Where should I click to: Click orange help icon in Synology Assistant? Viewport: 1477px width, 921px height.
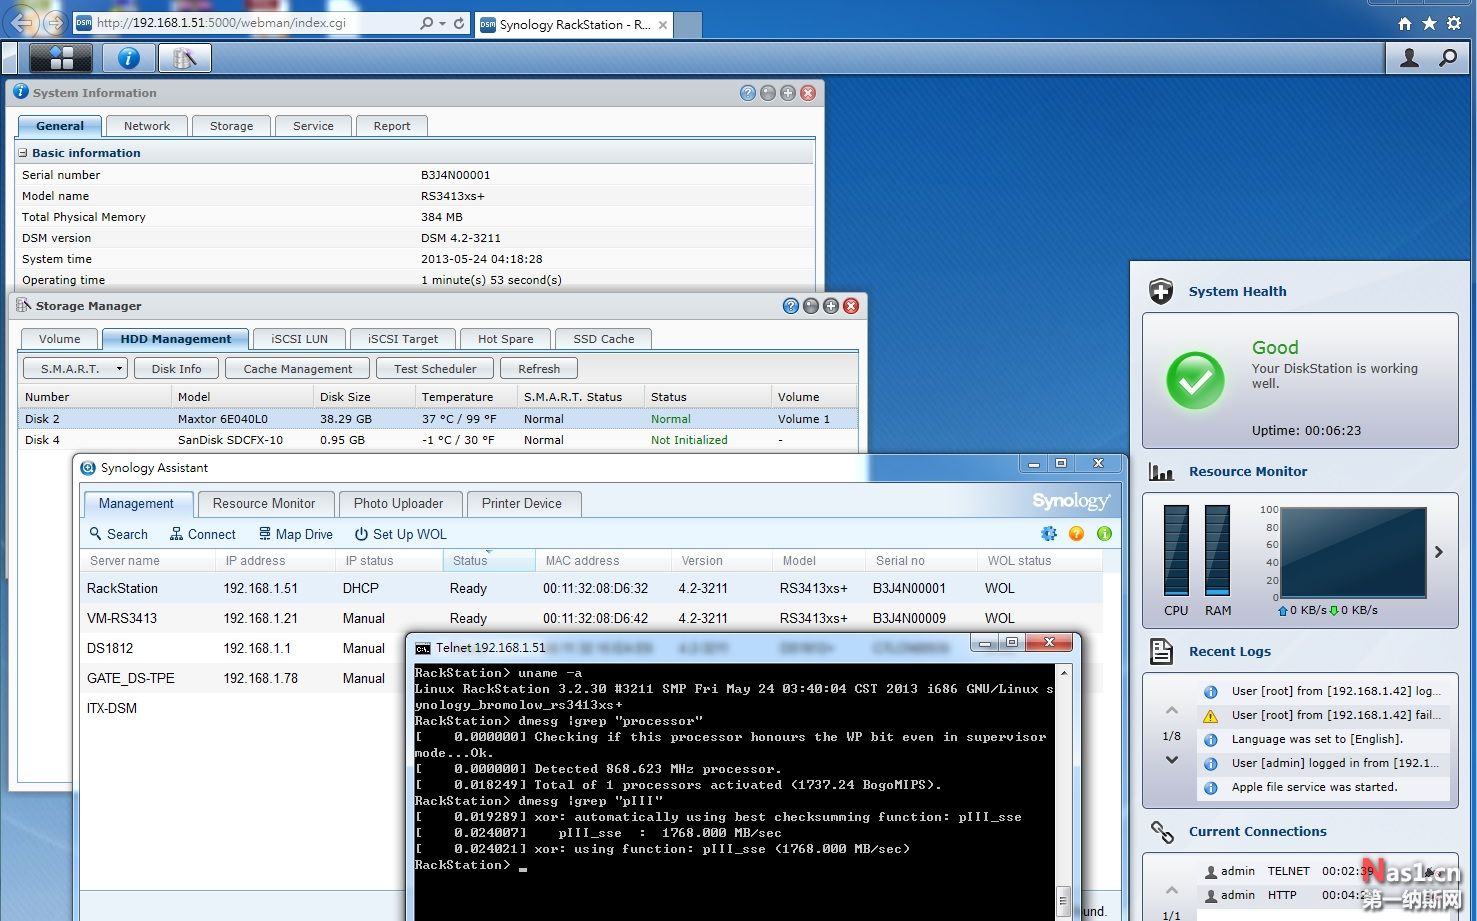coord(1076,534)
